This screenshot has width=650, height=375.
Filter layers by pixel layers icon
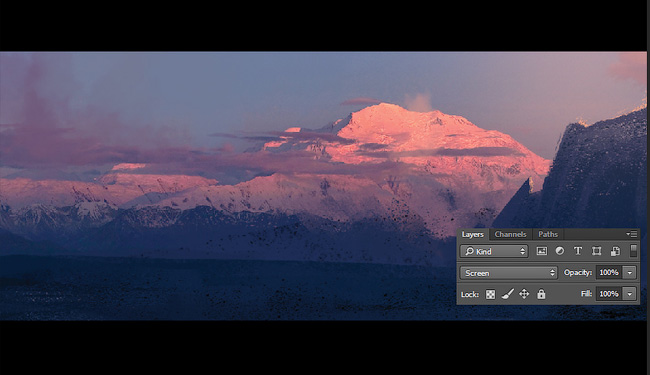[x=541, y=251]
